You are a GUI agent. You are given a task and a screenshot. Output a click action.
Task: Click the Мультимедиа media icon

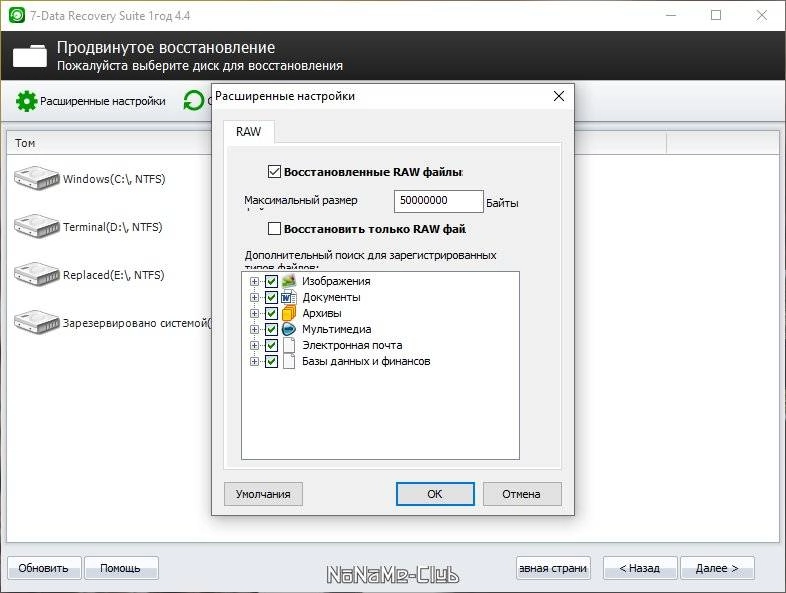coord(289,329)
